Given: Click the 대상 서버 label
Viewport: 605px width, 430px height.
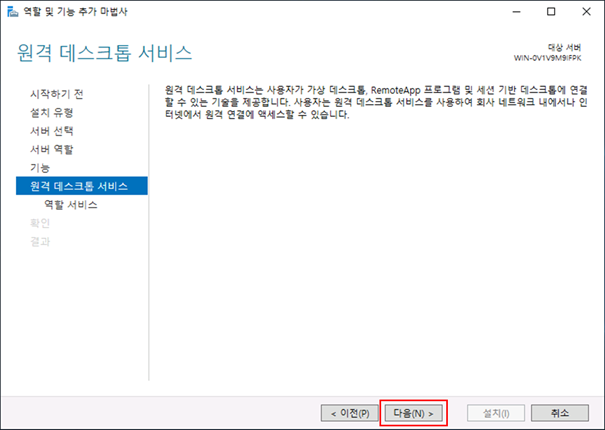Looking at the screenshot, I should pos(564,47).
